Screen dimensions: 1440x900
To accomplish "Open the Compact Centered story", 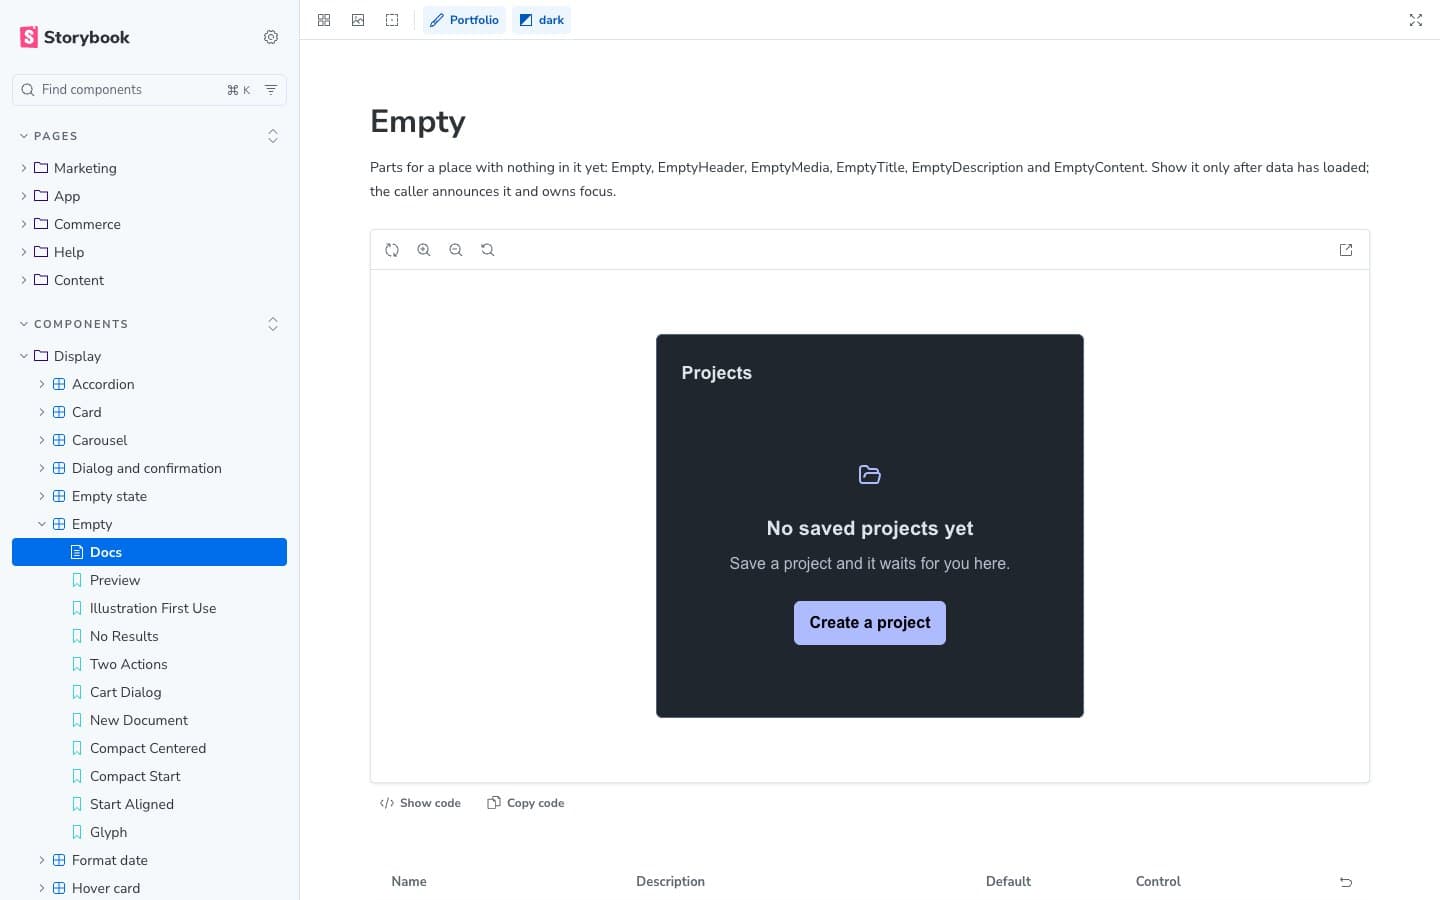I will click(x=149, y=748).
